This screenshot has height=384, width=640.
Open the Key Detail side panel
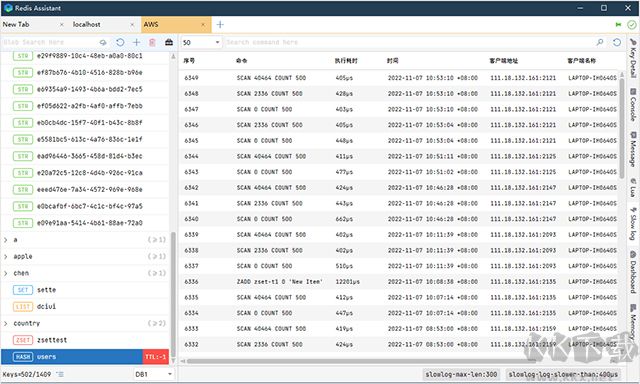(633, 58)
